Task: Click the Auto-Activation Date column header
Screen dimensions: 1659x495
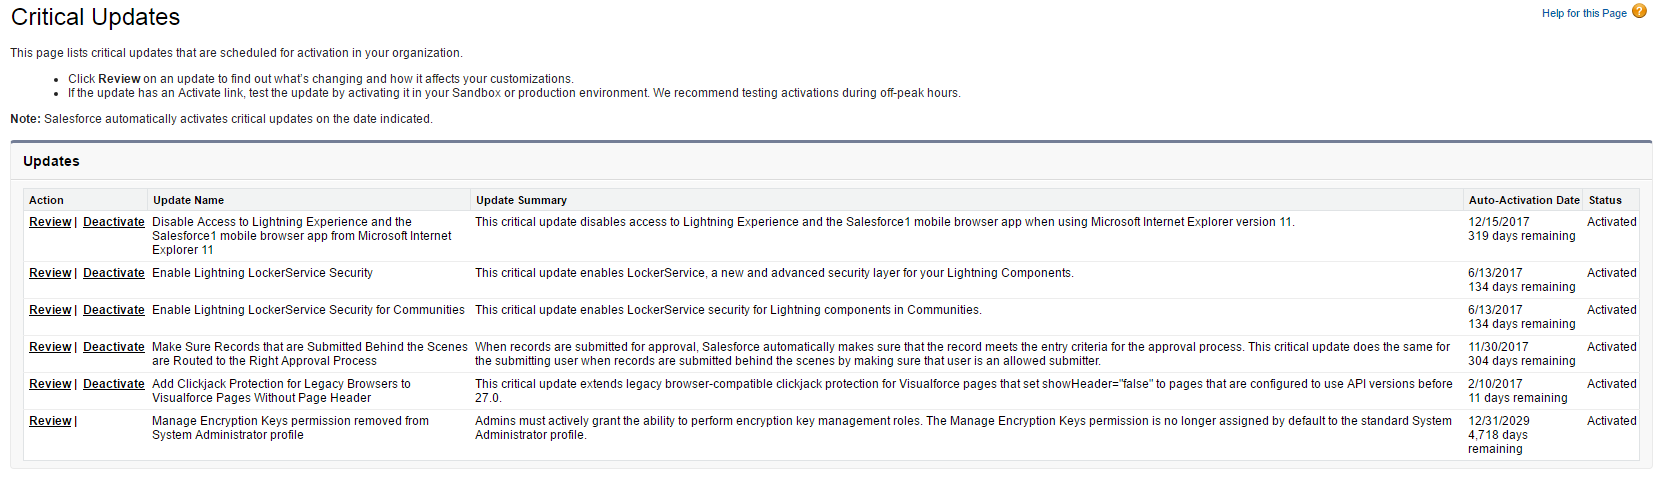Action: pyautogui.click(x=1524, y=200)
